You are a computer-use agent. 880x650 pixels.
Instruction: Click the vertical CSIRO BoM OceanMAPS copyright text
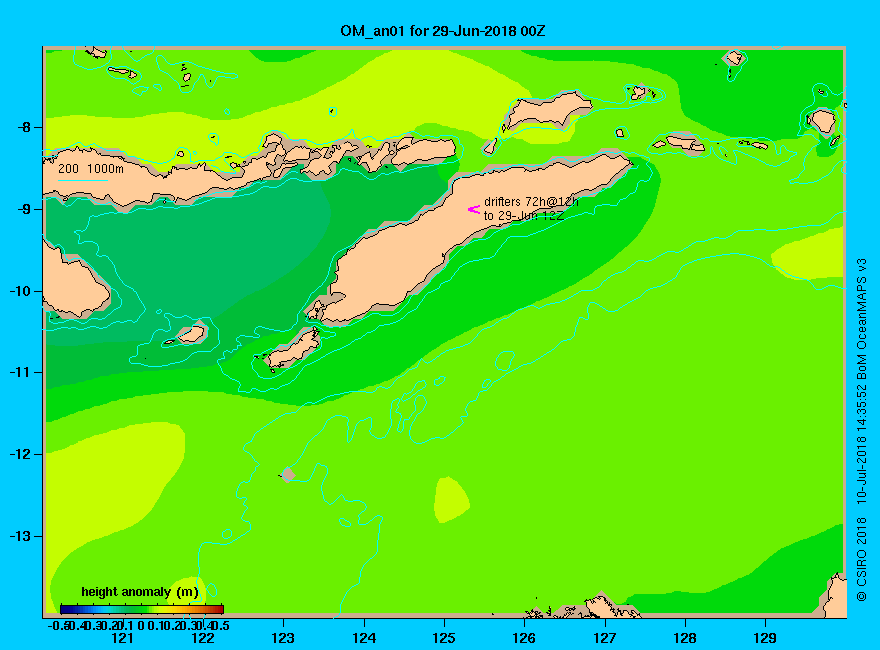[861, 429]
